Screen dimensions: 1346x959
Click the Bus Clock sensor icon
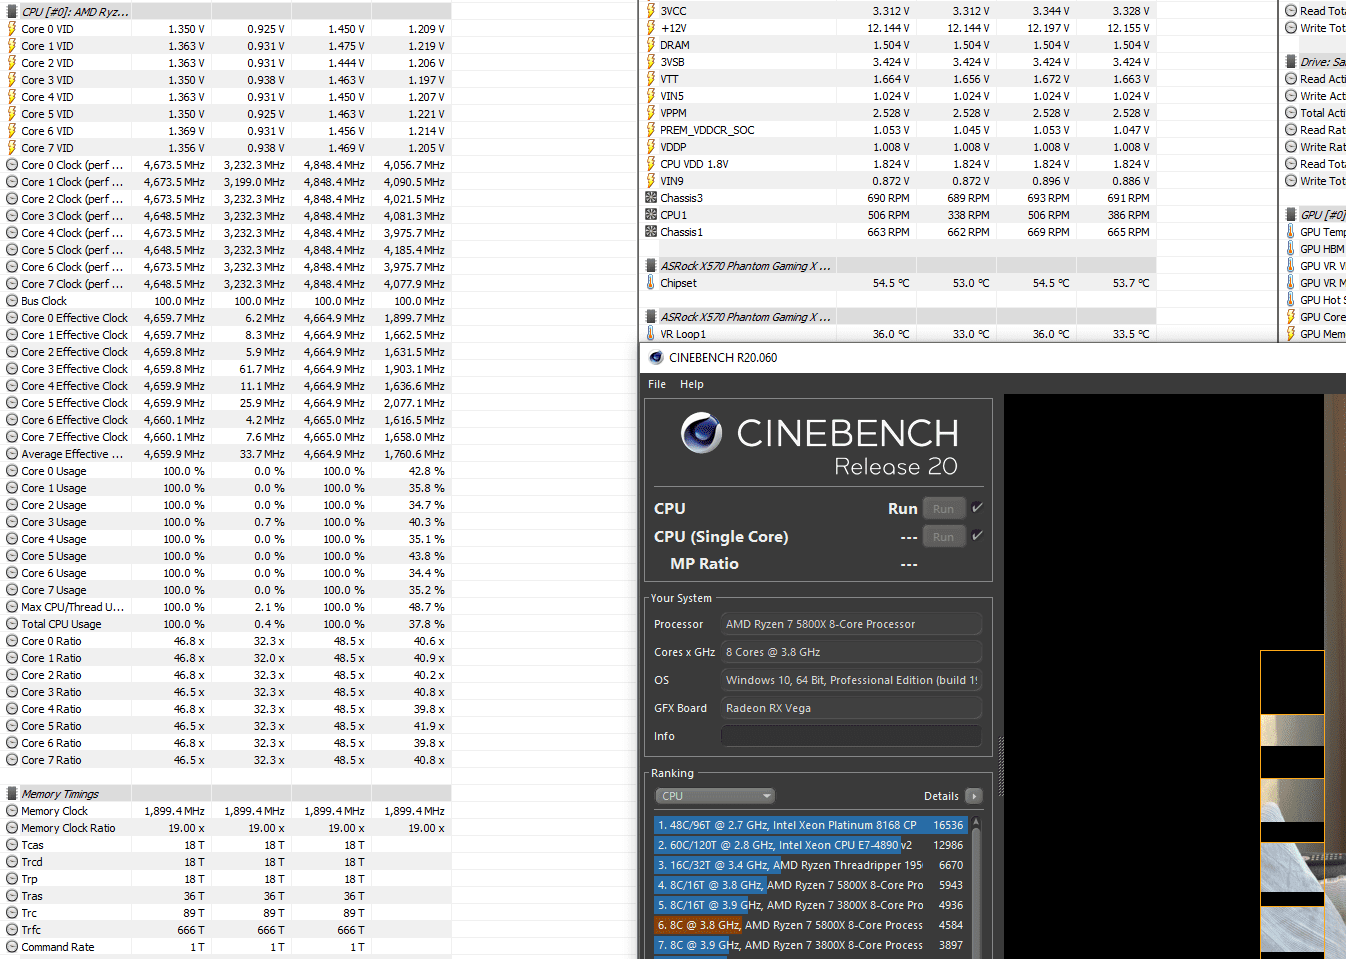point(12,301)
